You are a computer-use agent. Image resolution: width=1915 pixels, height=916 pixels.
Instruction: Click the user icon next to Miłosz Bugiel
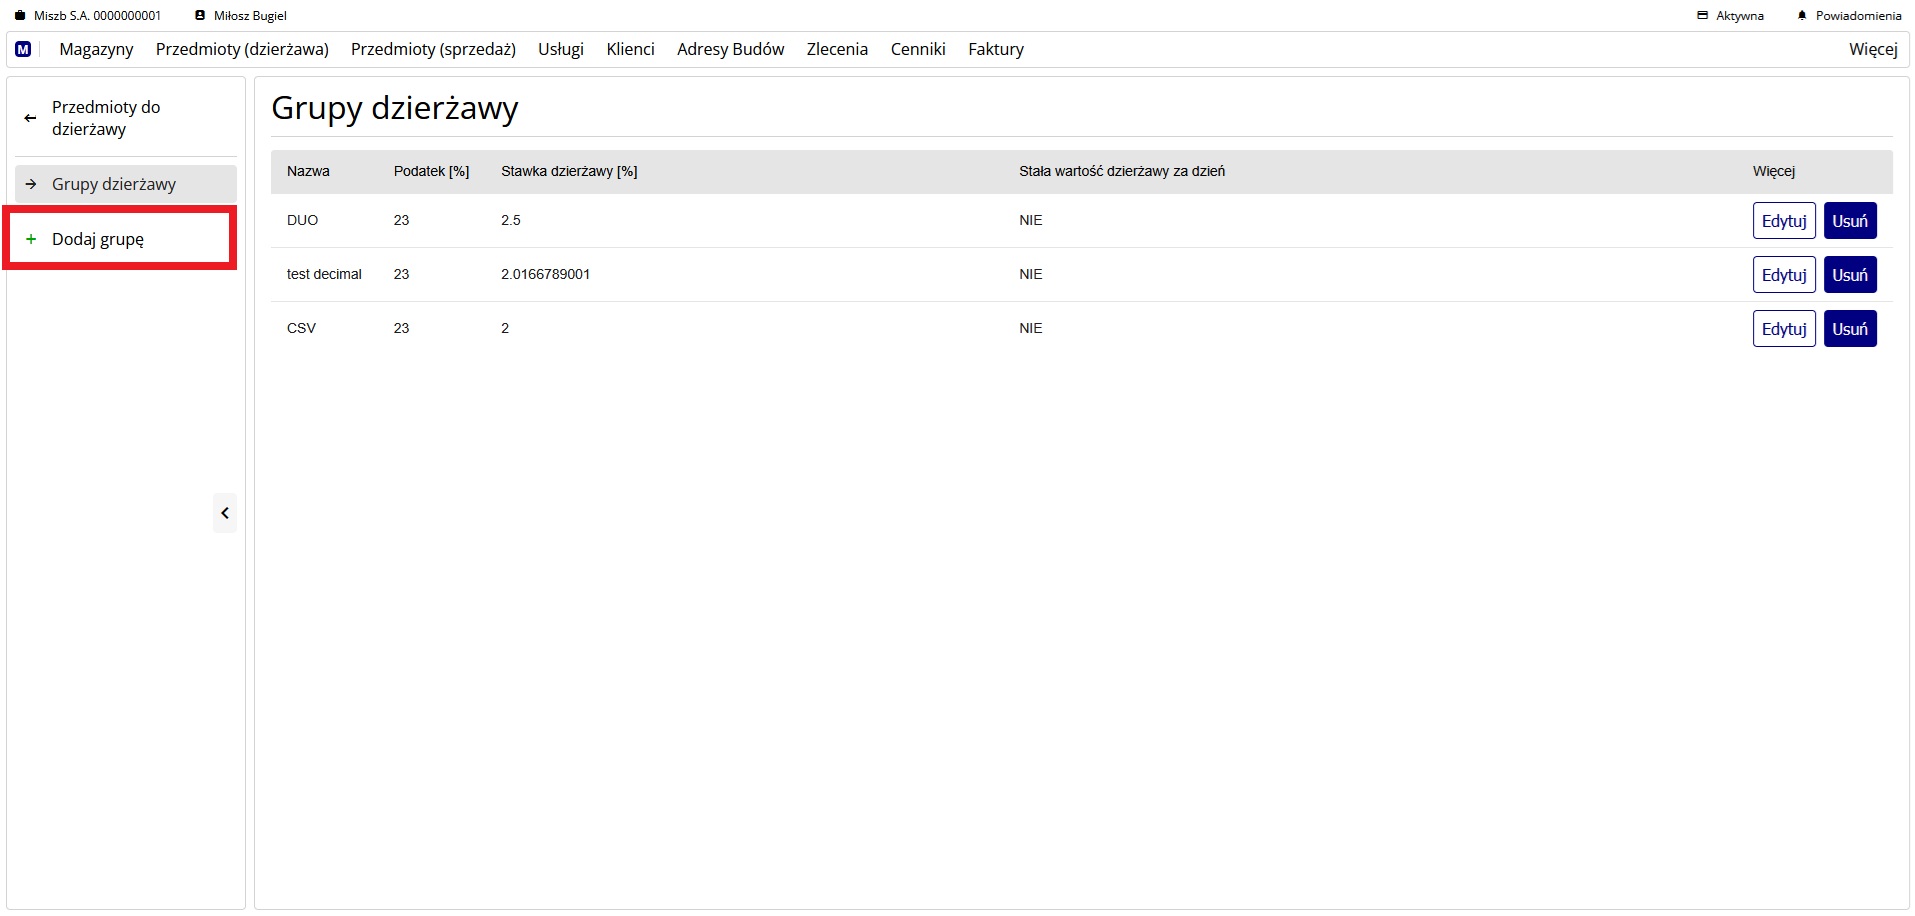coord(200,16)
